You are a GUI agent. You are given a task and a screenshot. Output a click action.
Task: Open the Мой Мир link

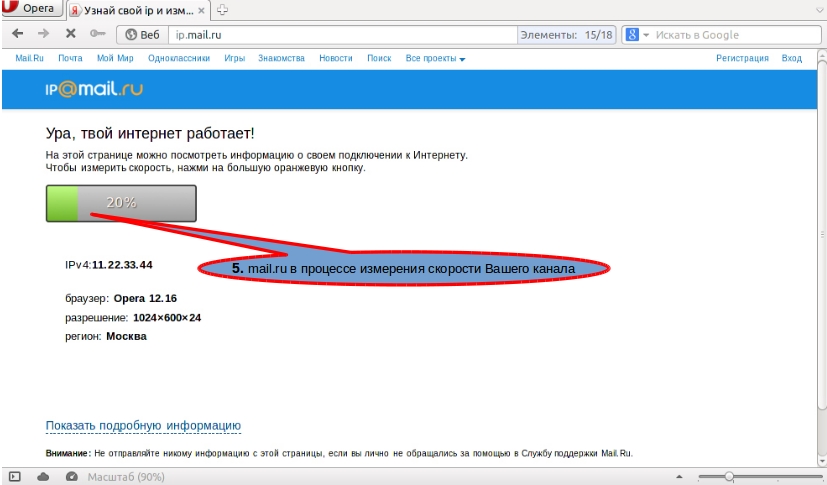click(115, 58)
